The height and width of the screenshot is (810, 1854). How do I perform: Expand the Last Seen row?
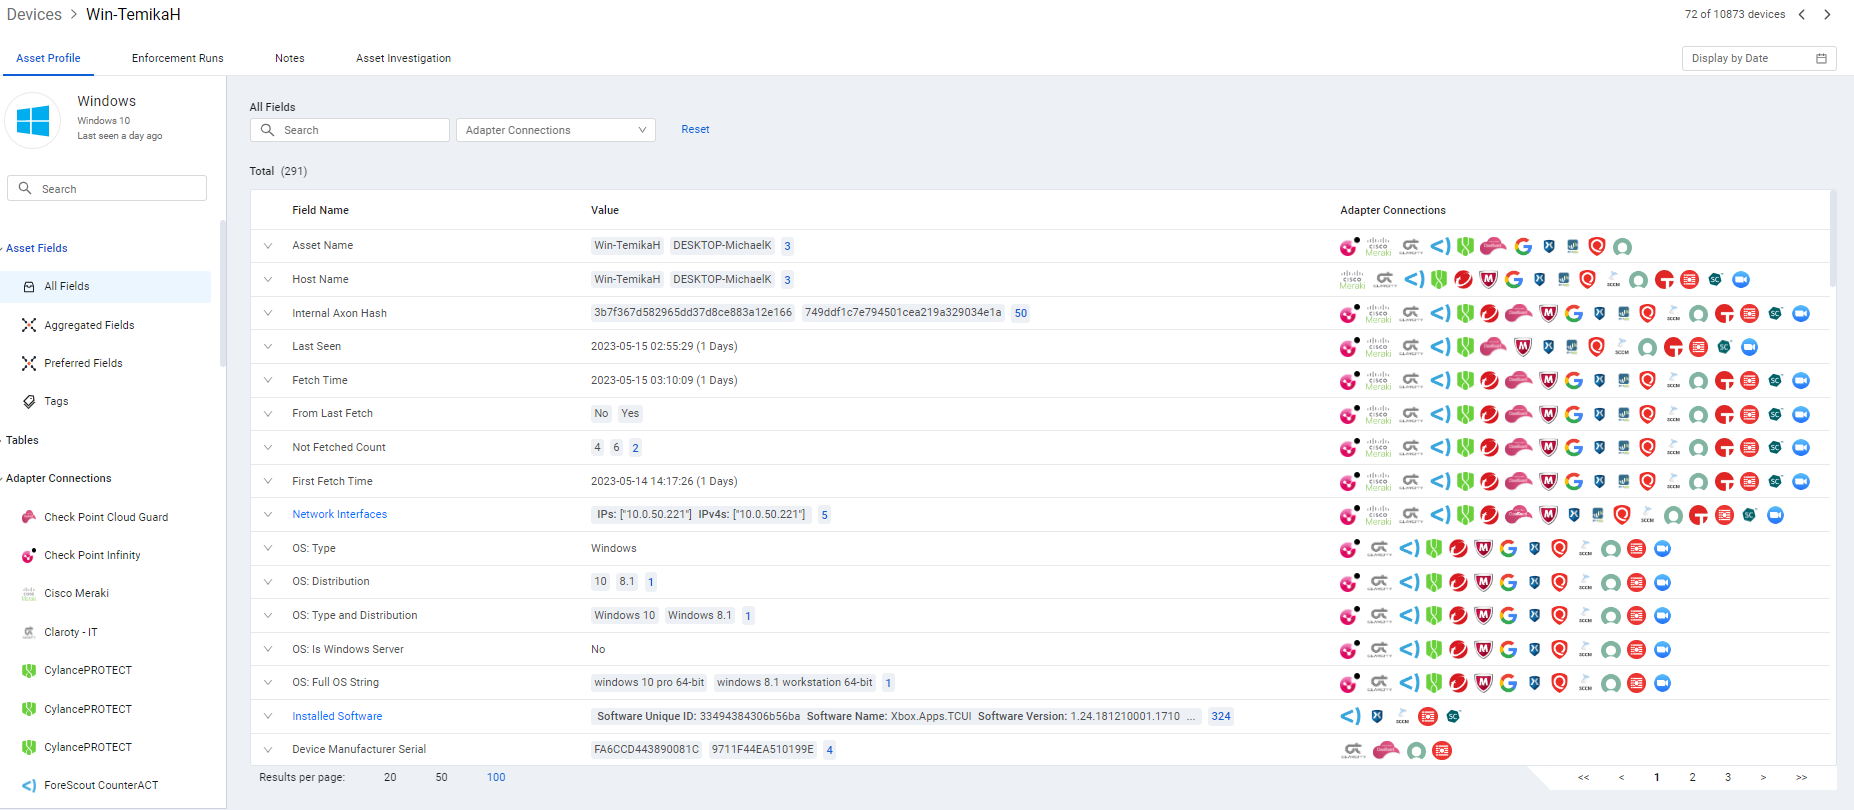(268, 346)
